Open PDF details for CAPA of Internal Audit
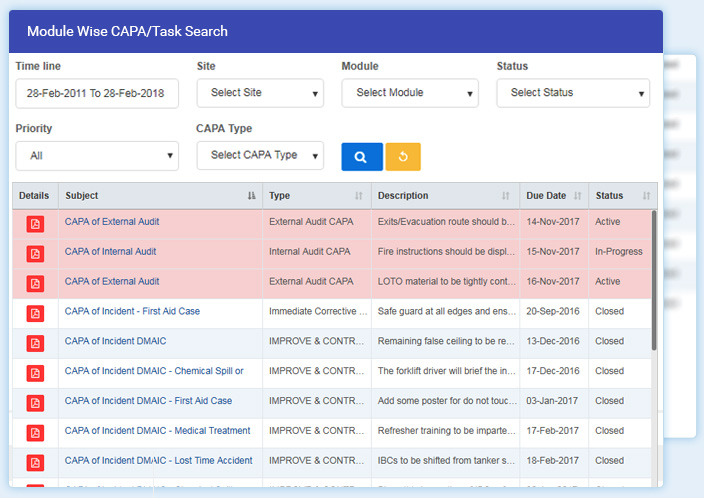 click(x=35, y=253)
